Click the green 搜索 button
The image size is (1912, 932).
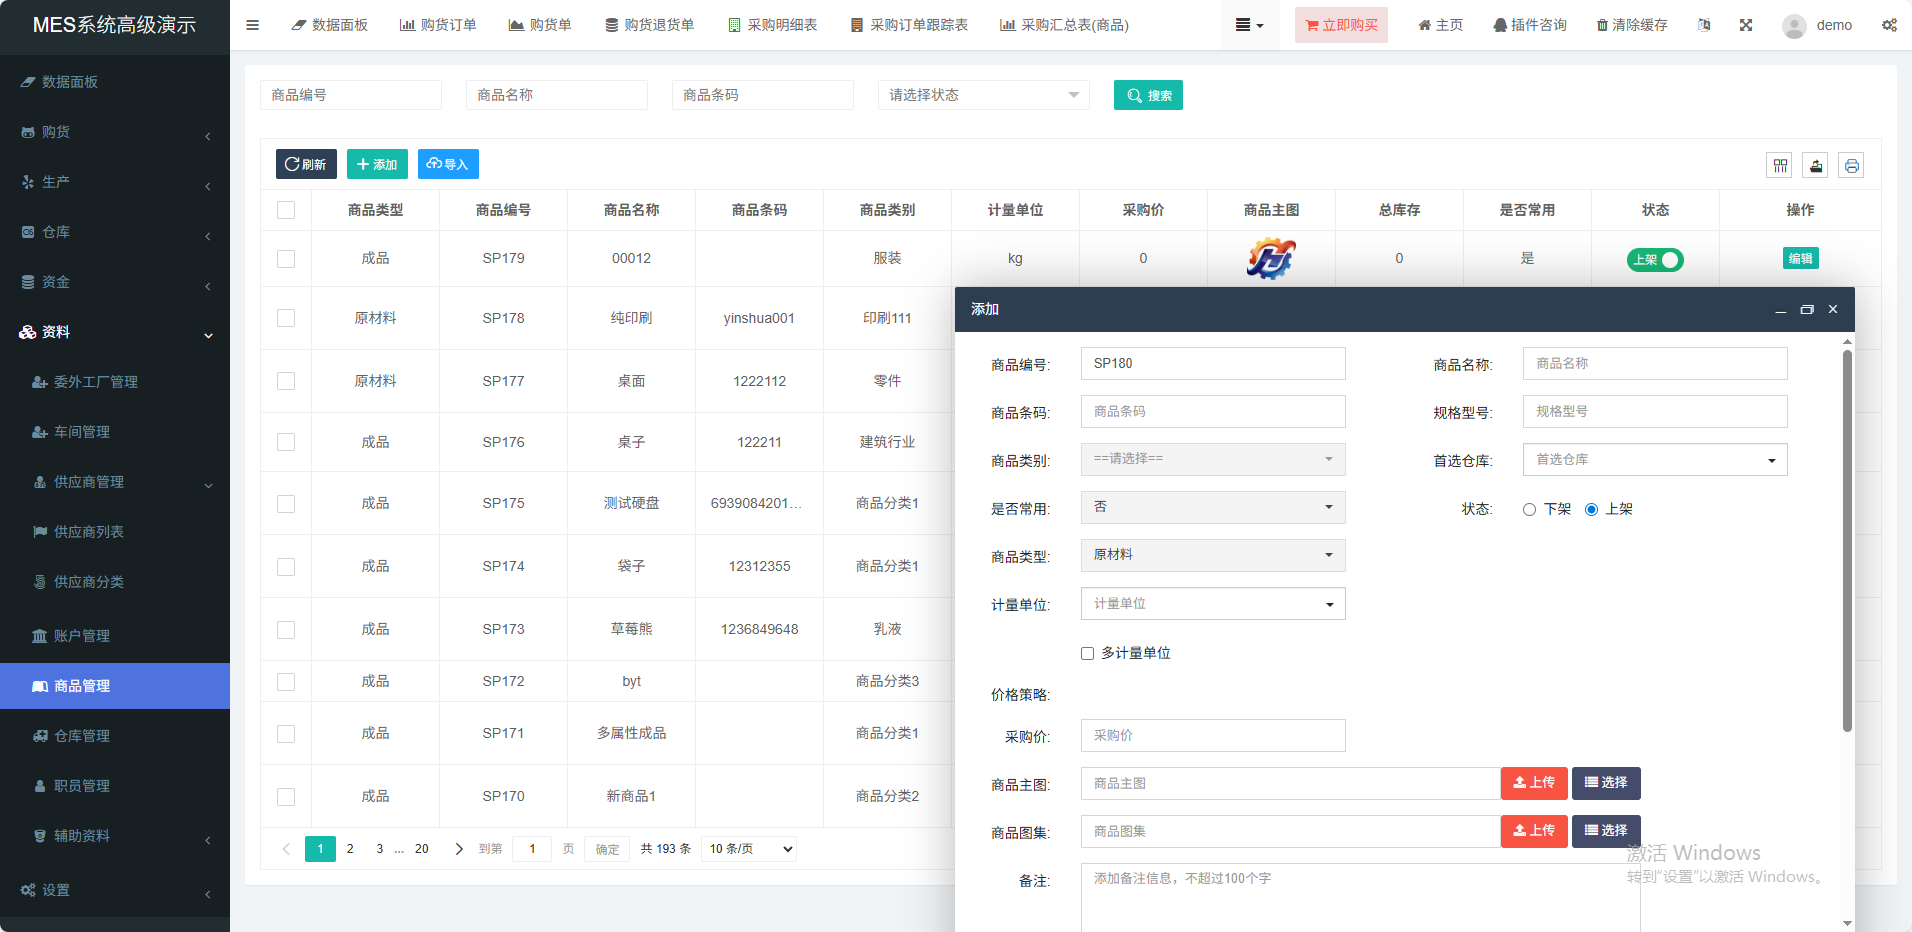(1148, 95)
